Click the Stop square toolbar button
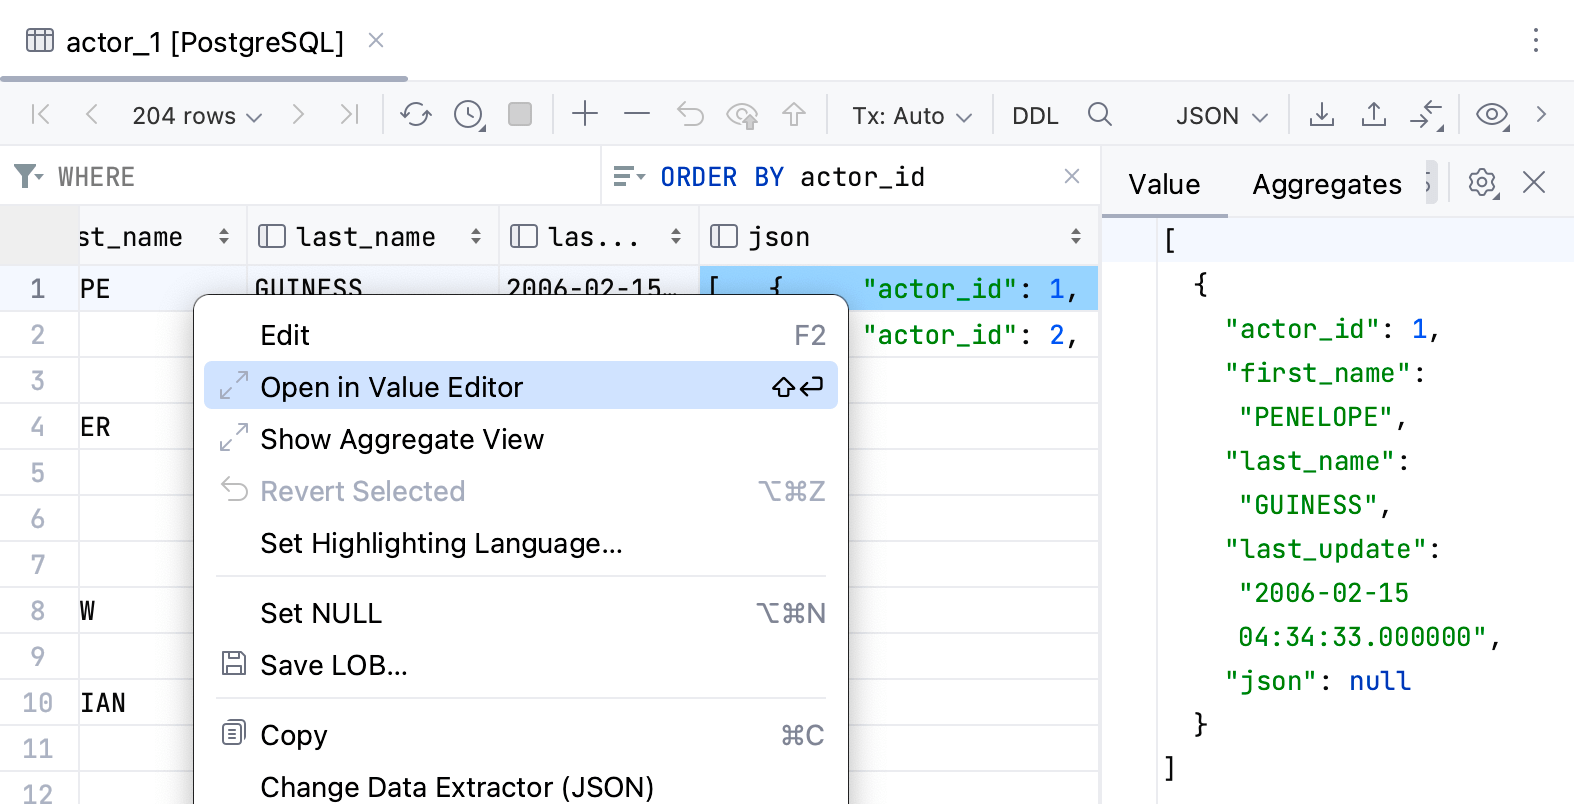 (520, 115)
